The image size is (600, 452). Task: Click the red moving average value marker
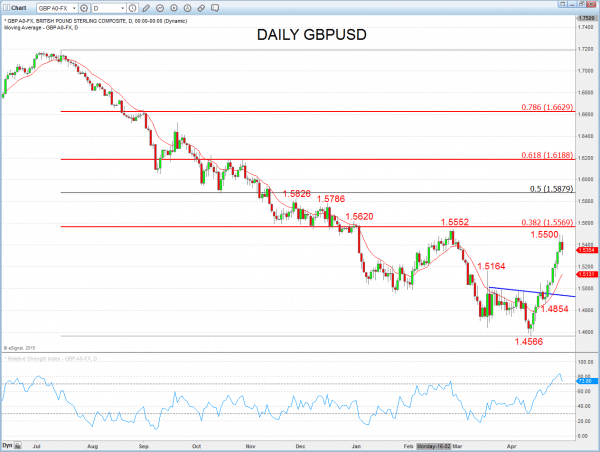pyautogui.click(x=587, y=274)
